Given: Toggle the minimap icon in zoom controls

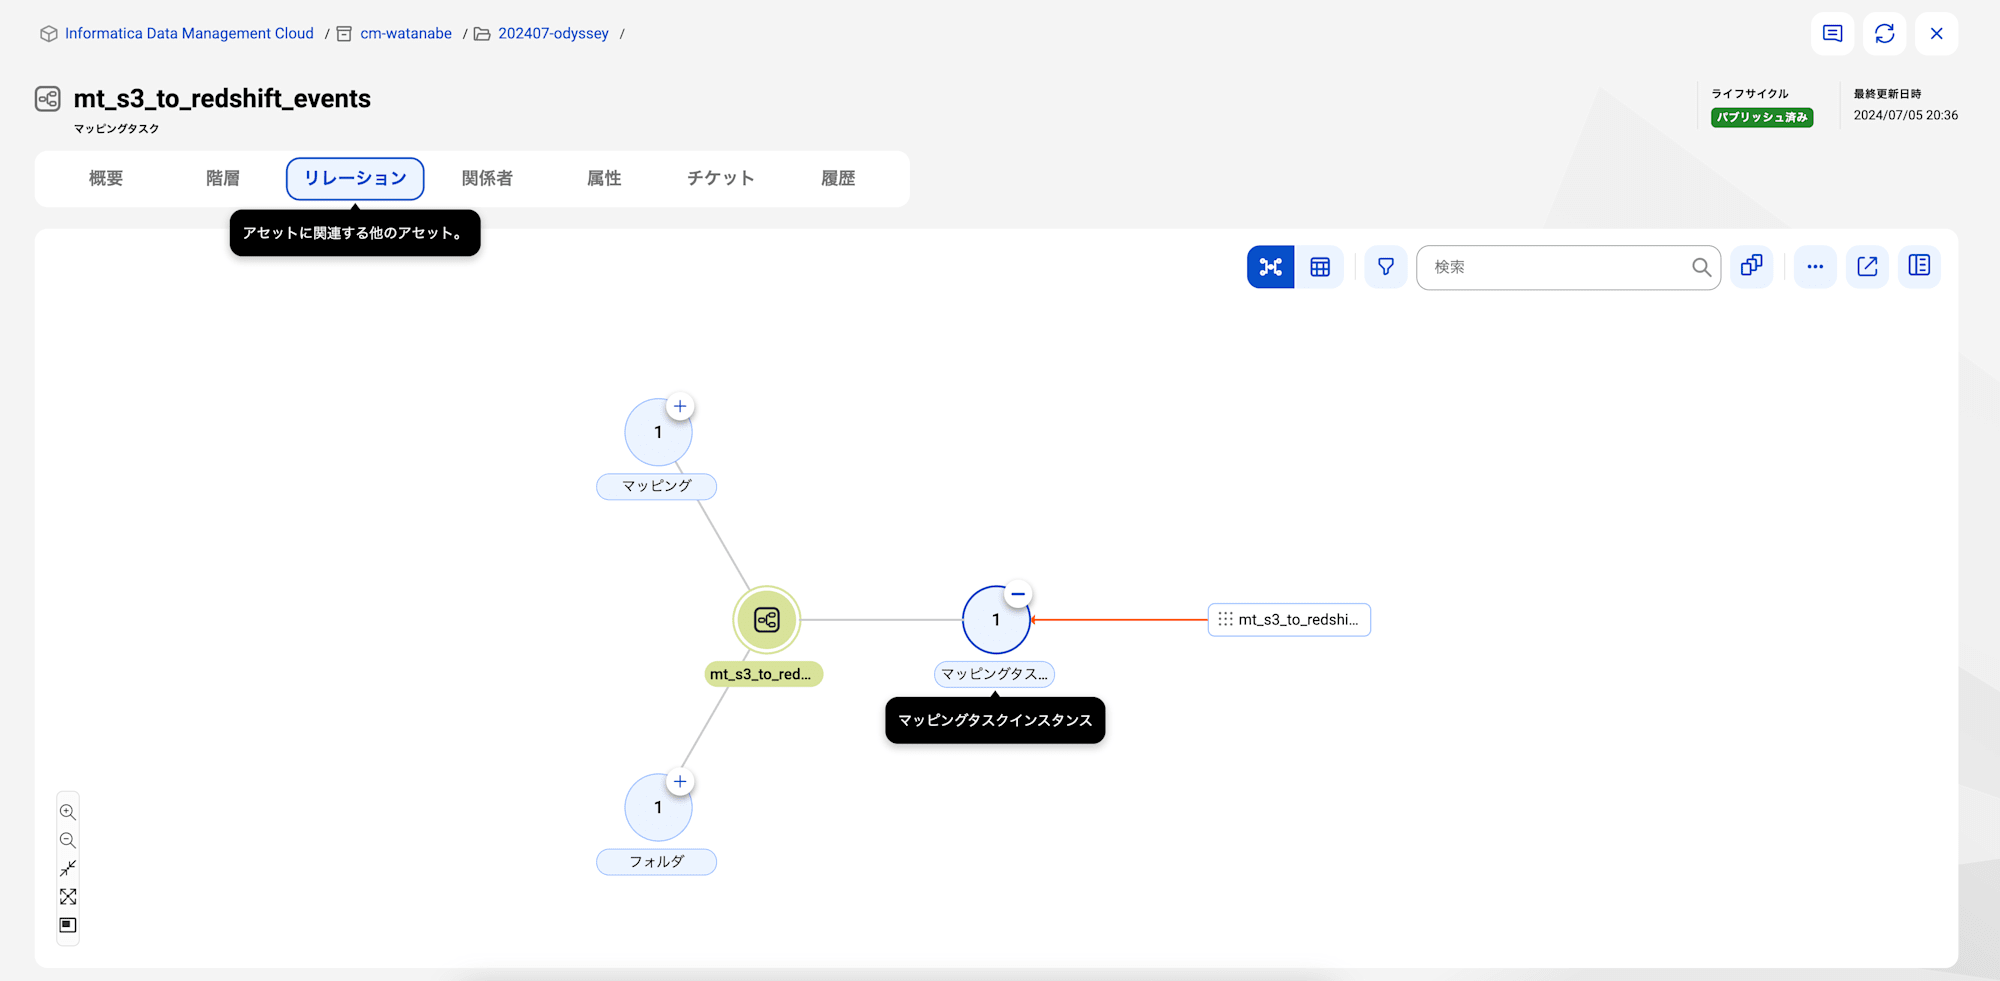Looking at the screenshot, I should pyautogui.click(x=68, y=925).
